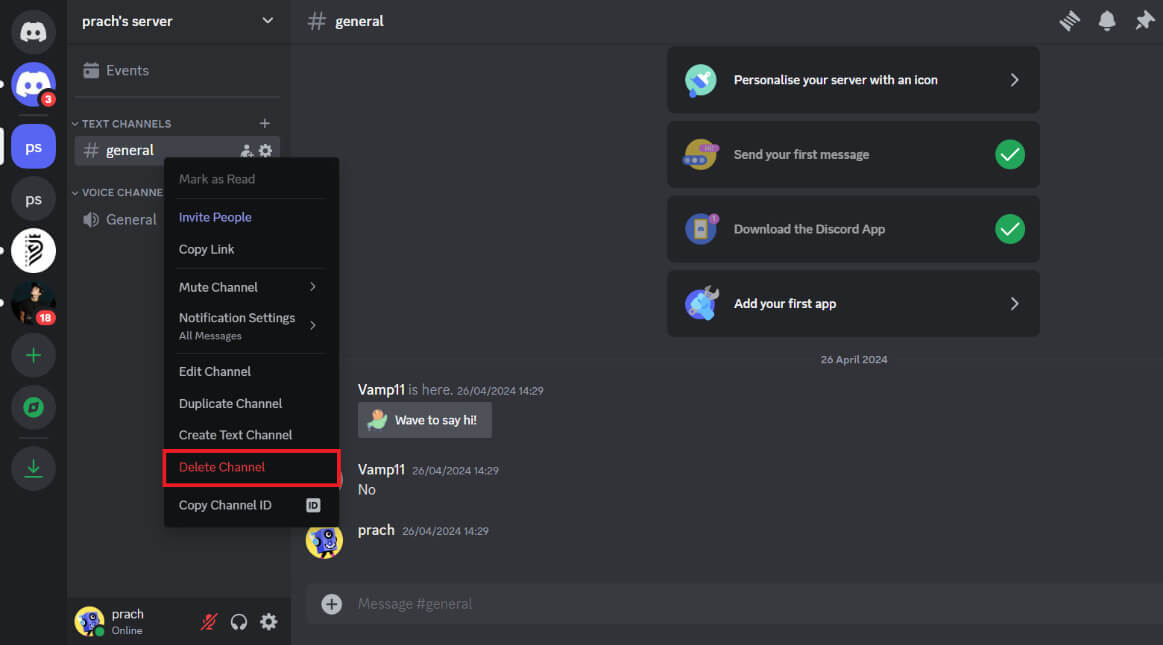Click the Events calendar icon entry
1163x645 pixels.
[x=91, y=70]
